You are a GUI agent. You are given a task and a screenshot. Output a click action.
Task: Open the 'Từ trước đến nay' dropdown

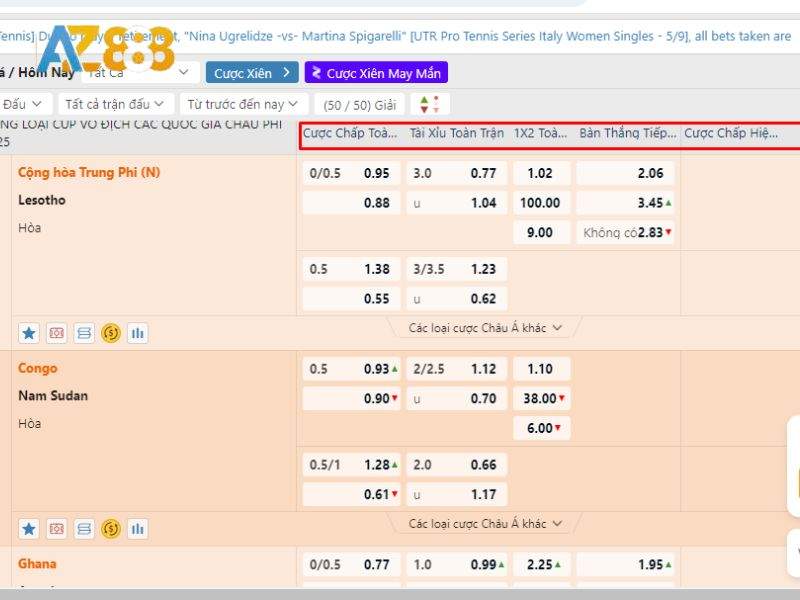(x=243, y=104)
